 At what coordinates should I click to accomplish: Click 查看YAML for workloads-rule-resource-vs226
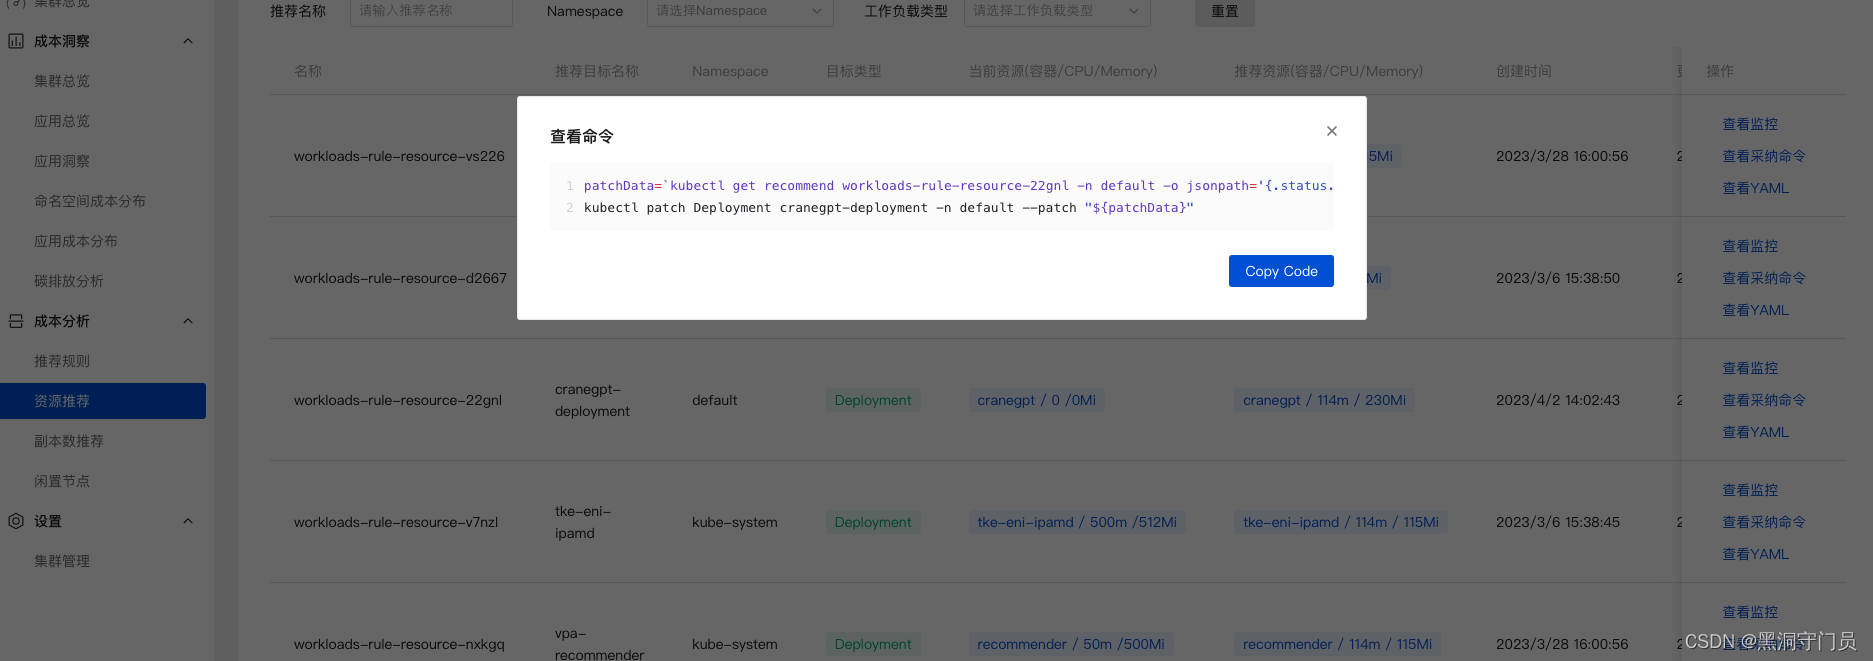point(1755,188)
